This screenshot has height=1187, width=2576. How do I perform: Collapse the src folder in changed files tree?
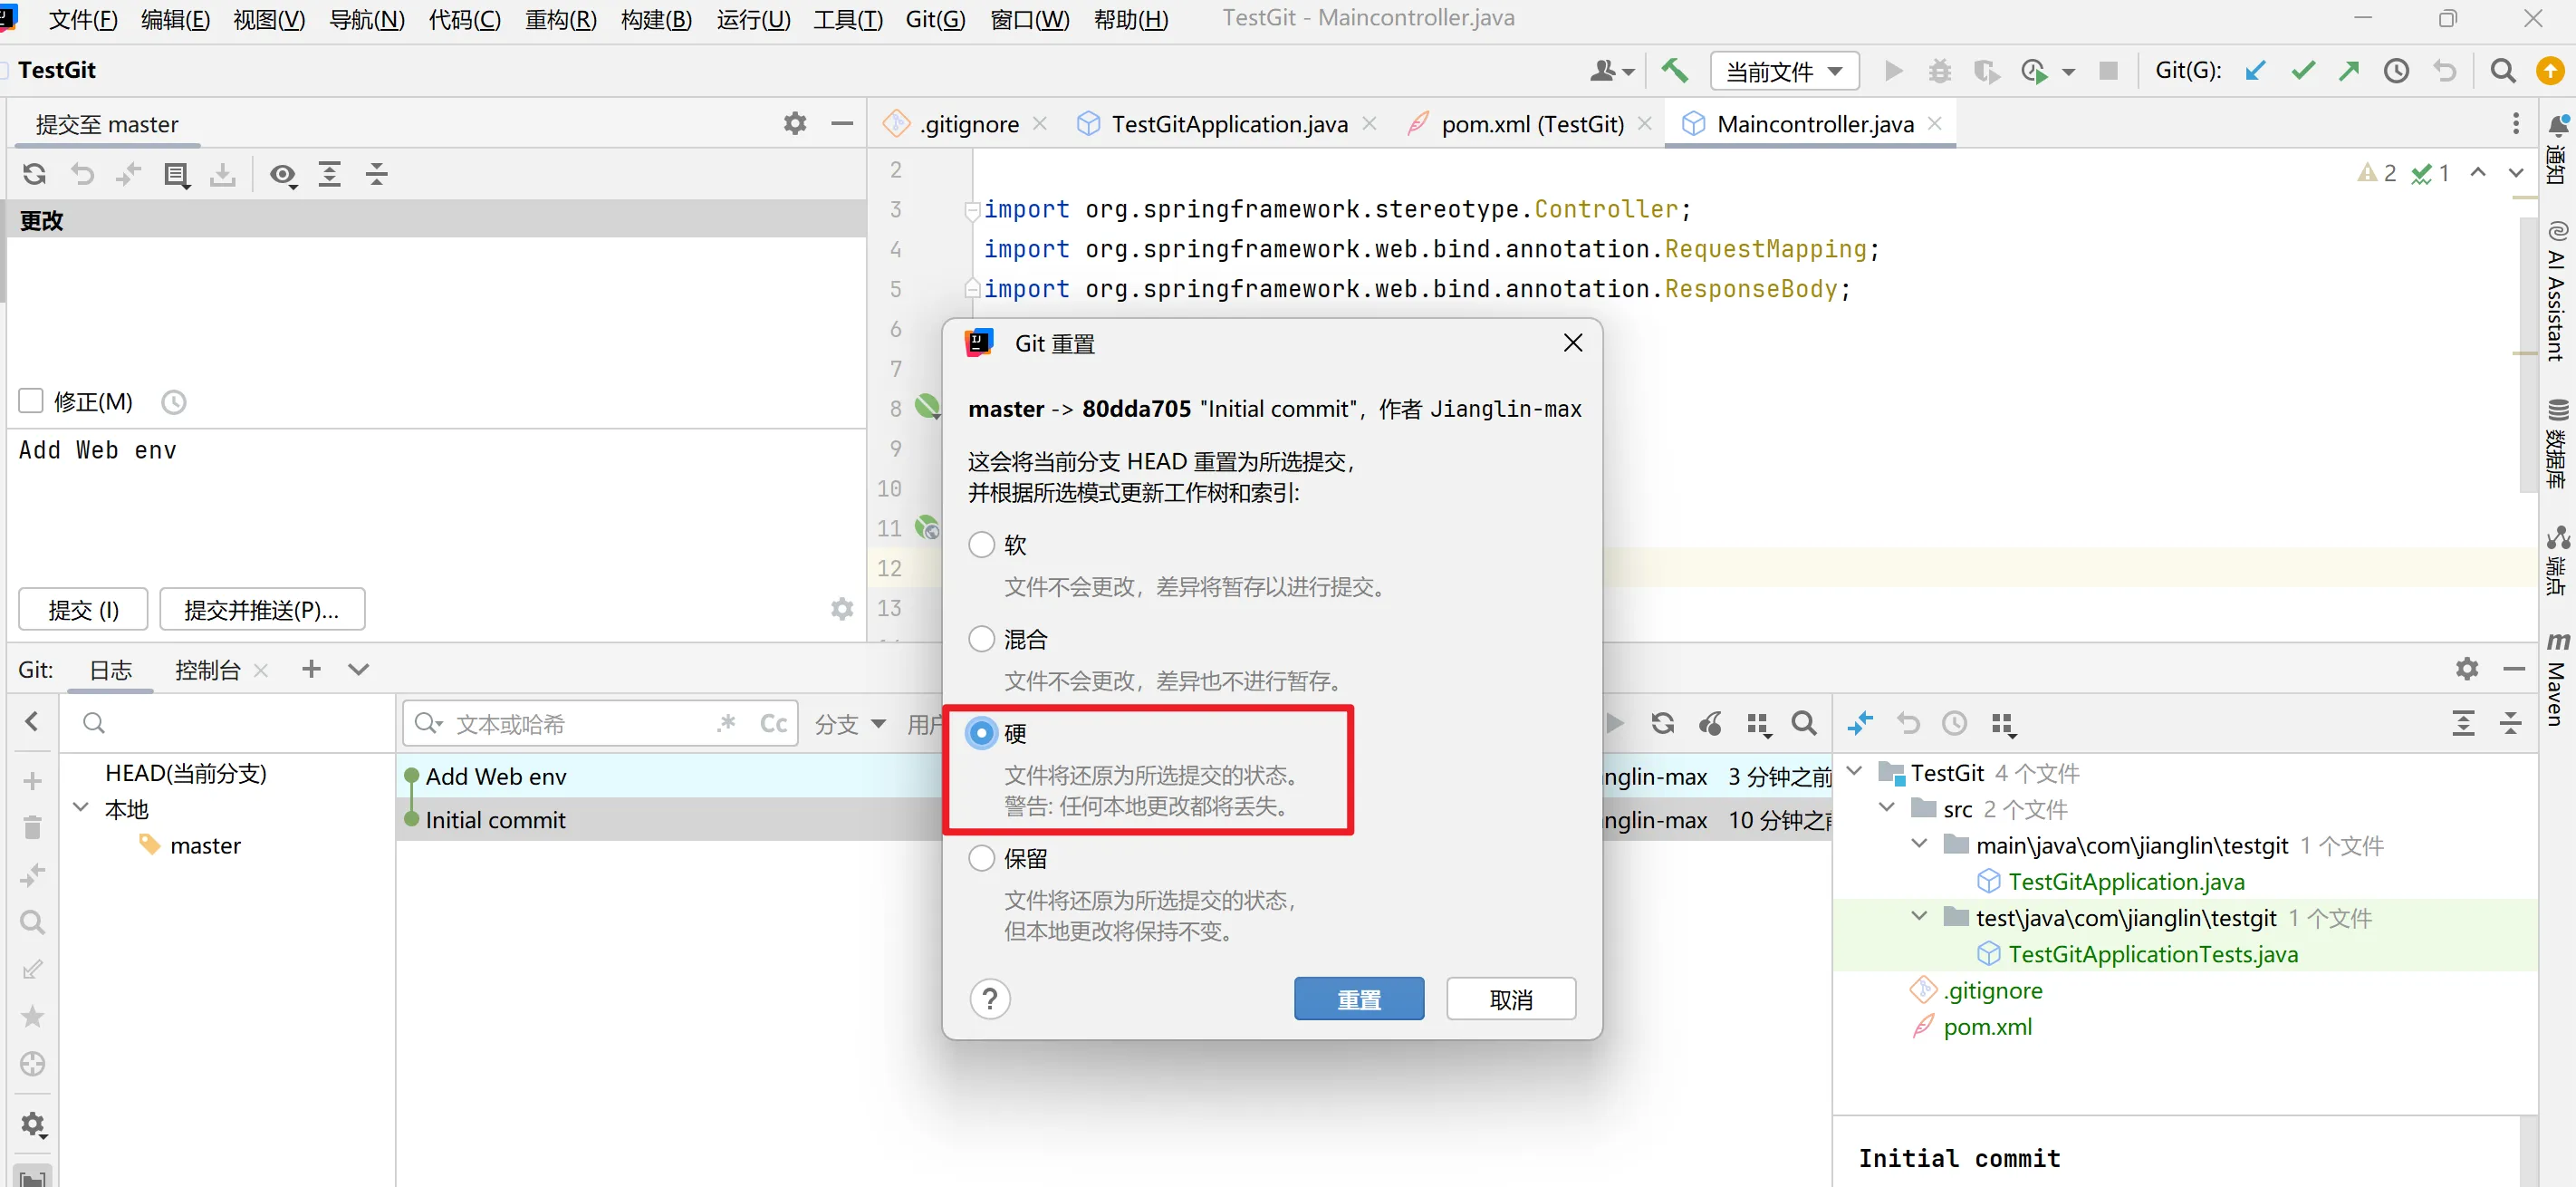coord(1887,808)
